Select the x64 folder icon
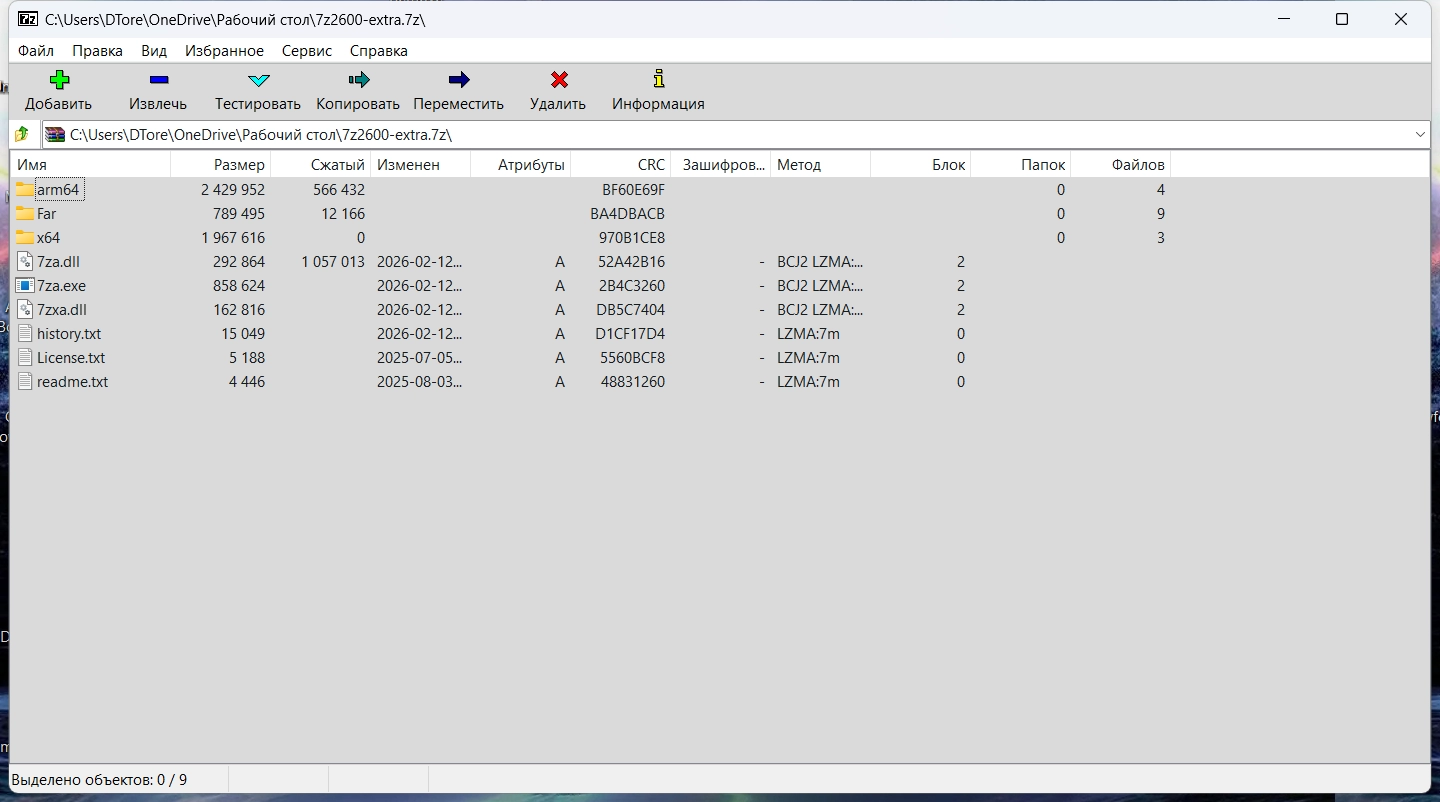 click(25, 238)
